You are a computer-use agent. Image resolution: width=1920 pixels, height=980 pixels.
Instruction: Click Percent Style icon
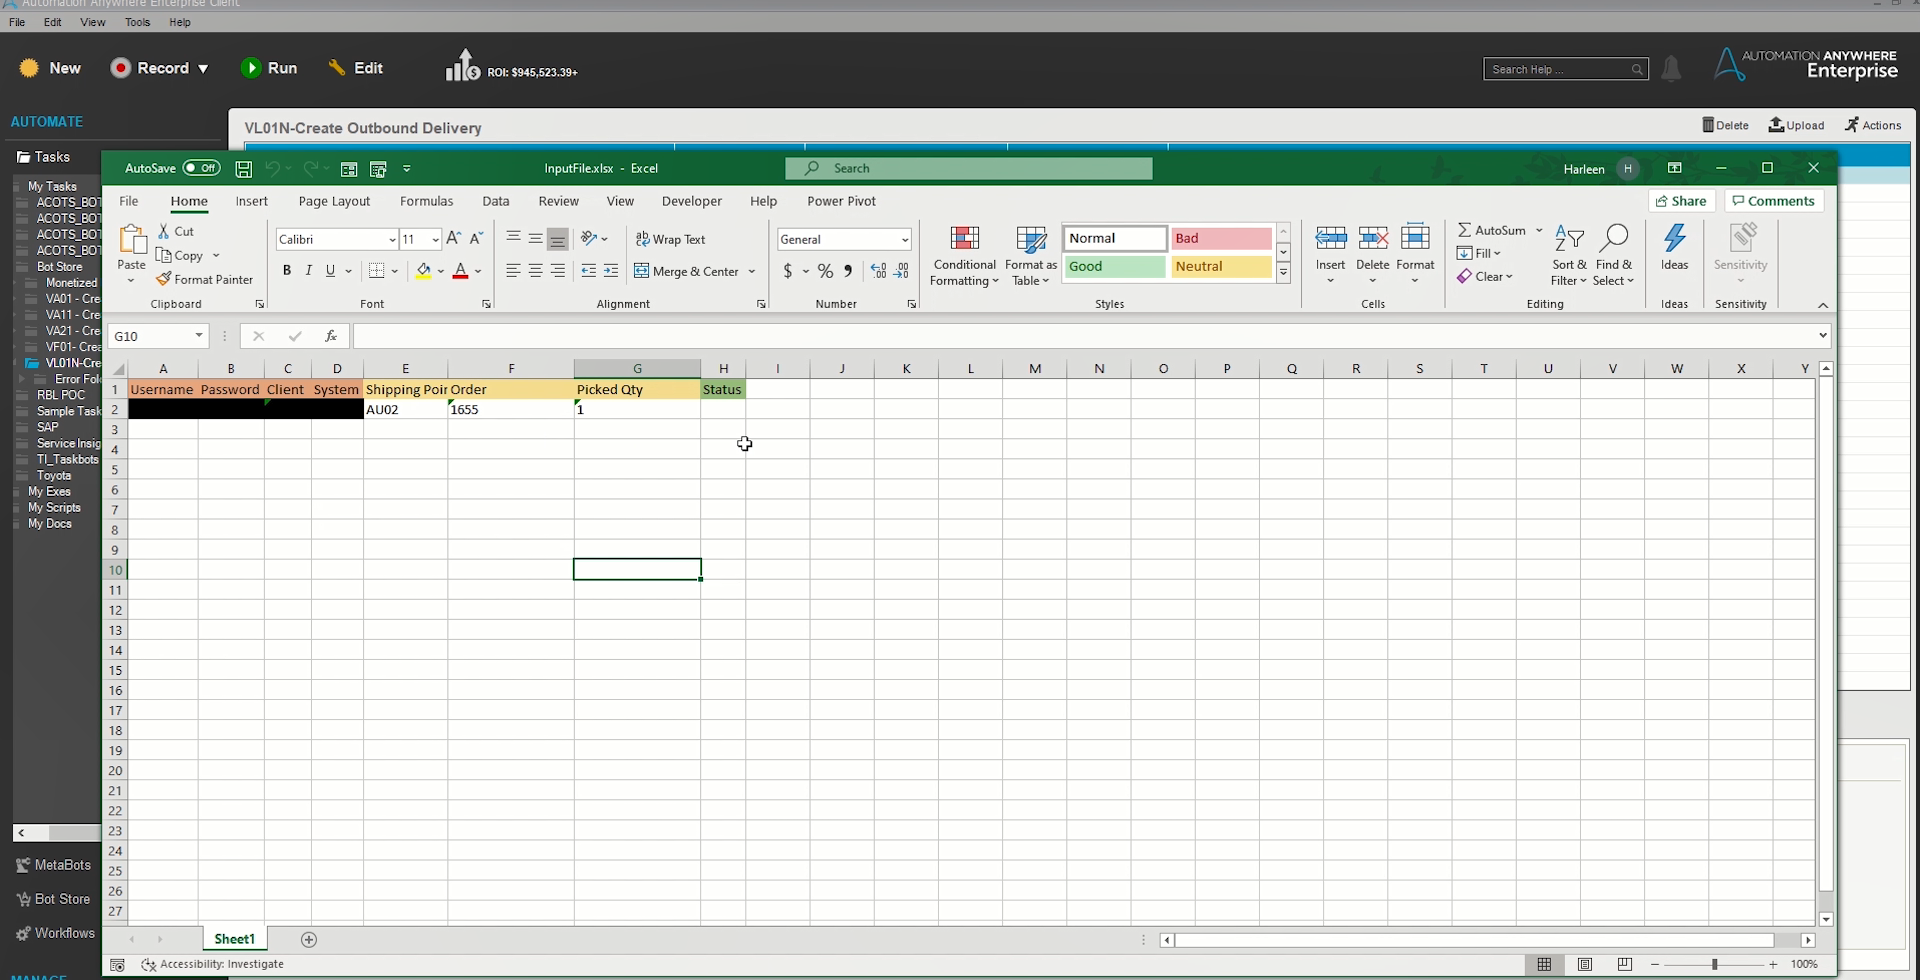[825, 271]
